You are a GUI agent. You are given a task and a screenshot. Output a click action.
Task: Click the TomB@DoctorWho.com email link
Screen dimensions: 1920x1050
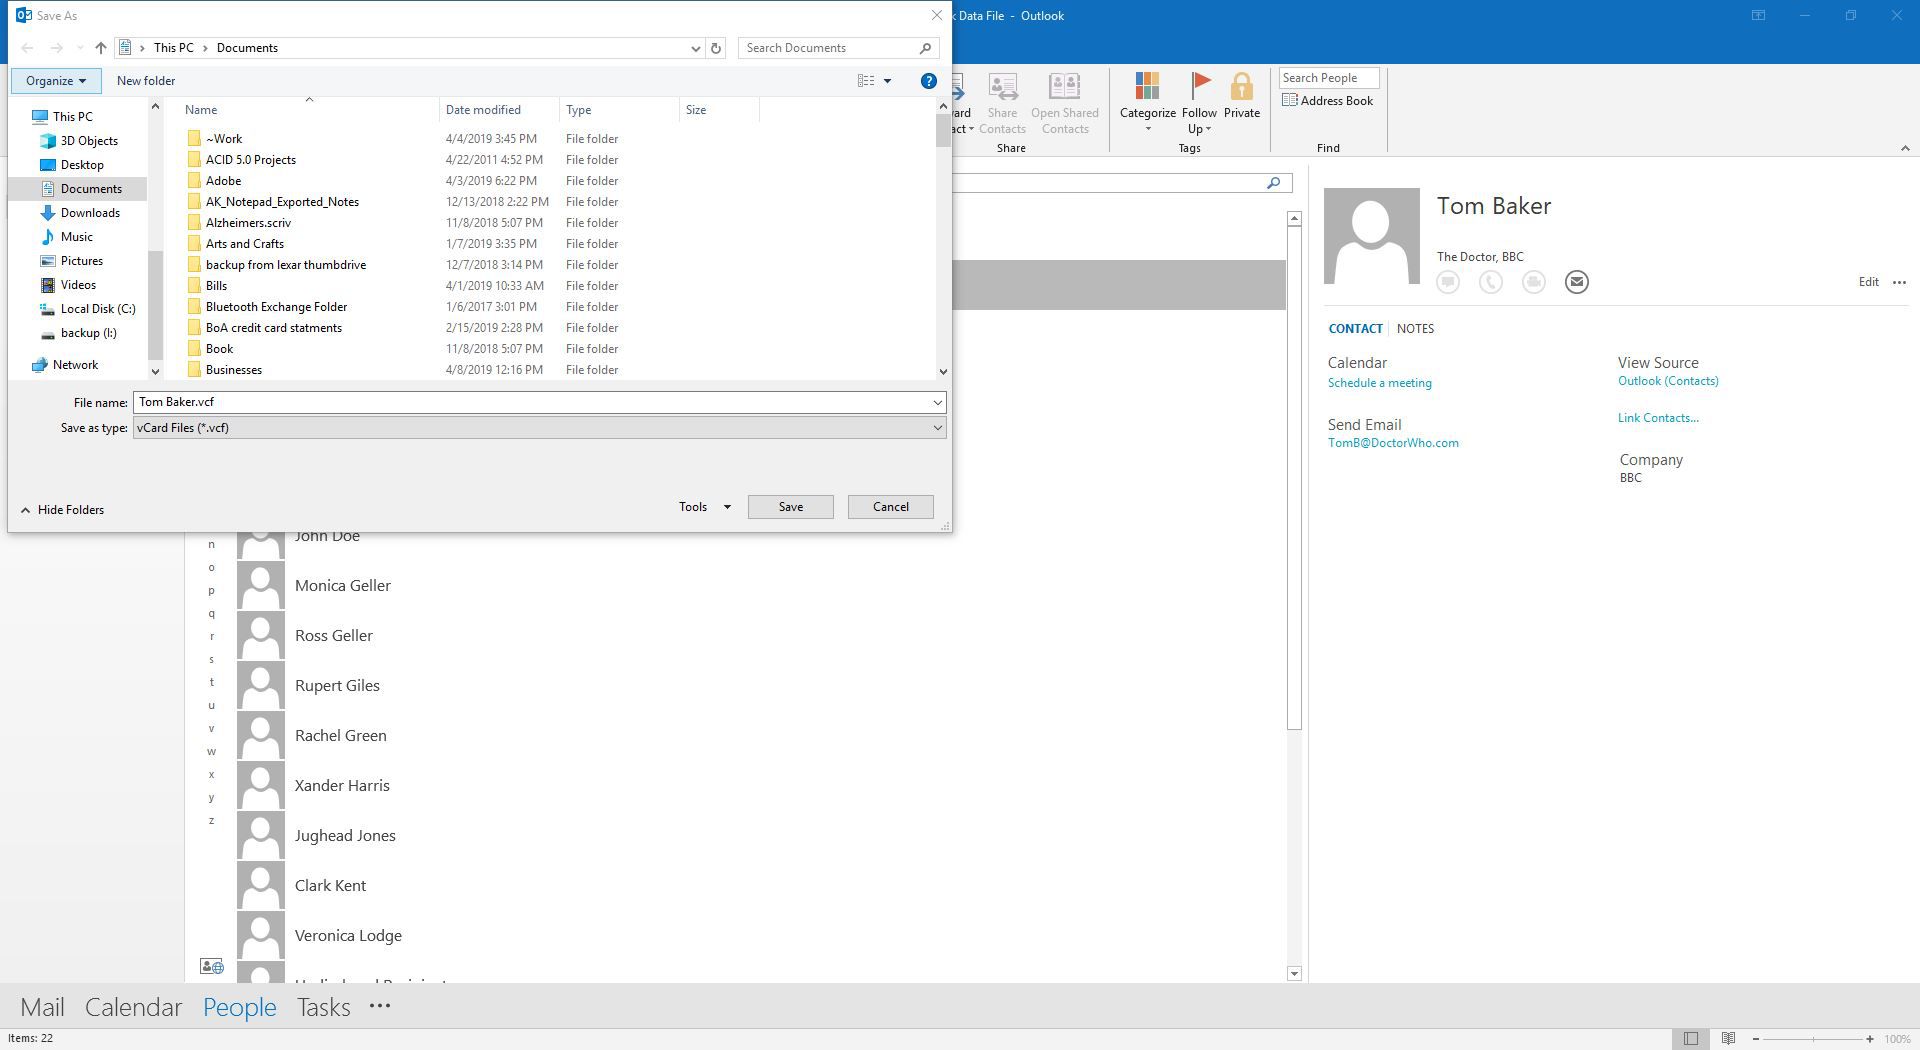[x=1393, y=443]
